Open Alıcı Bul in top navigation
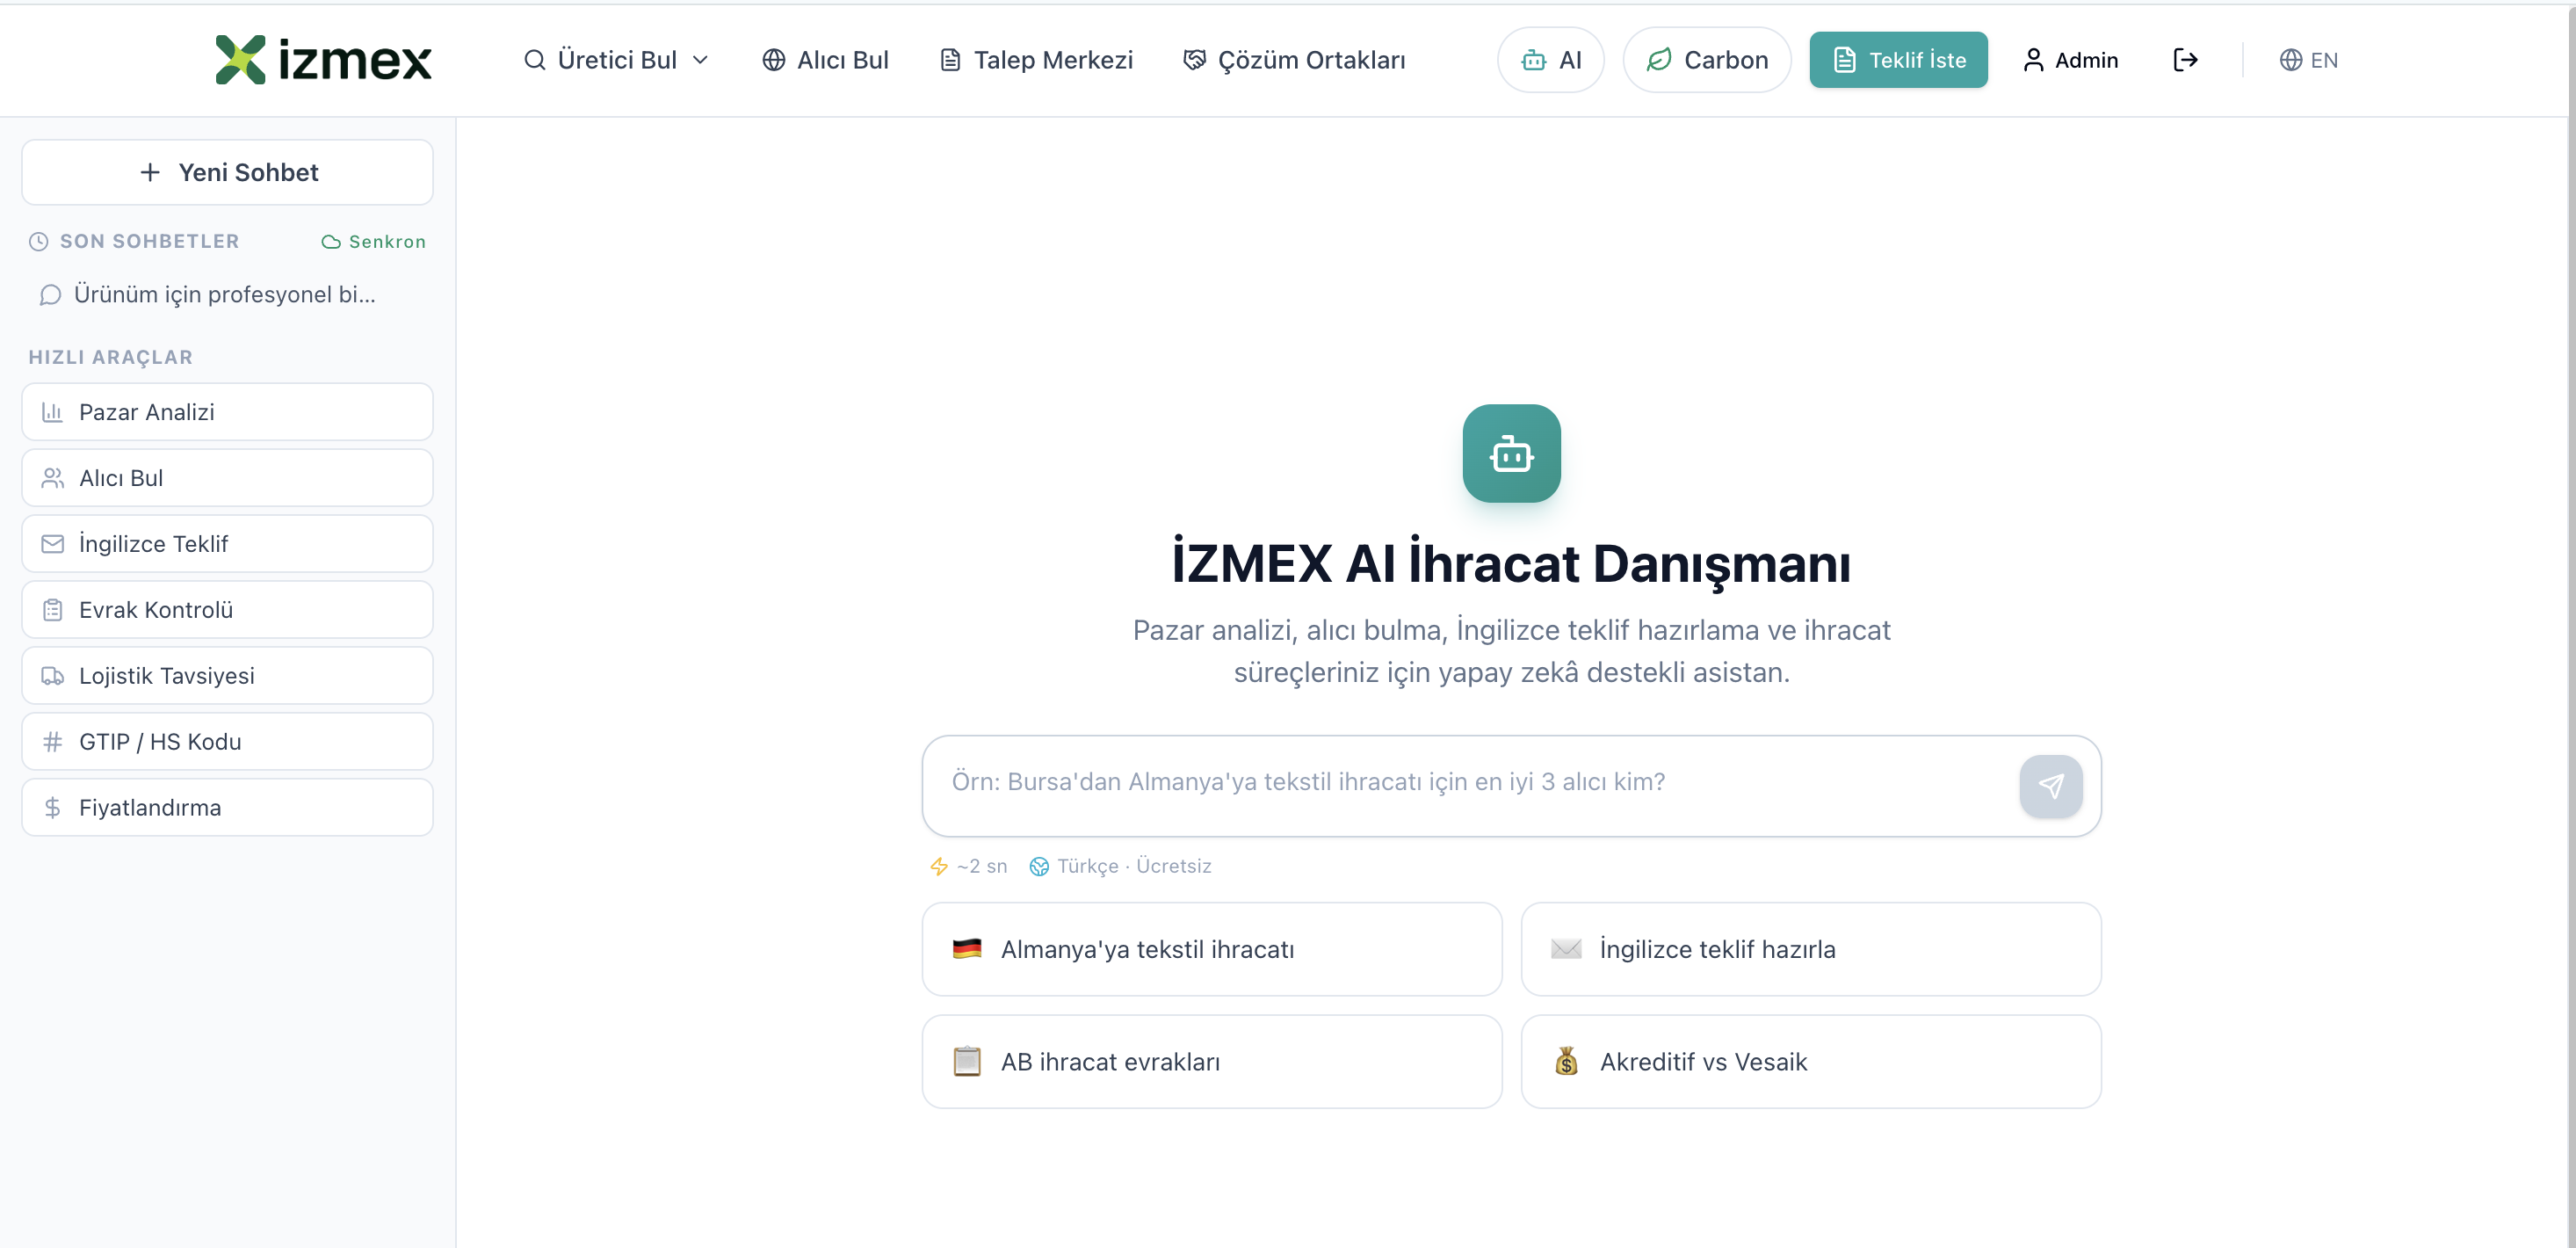2576x1248 pixels. (825, 60)
